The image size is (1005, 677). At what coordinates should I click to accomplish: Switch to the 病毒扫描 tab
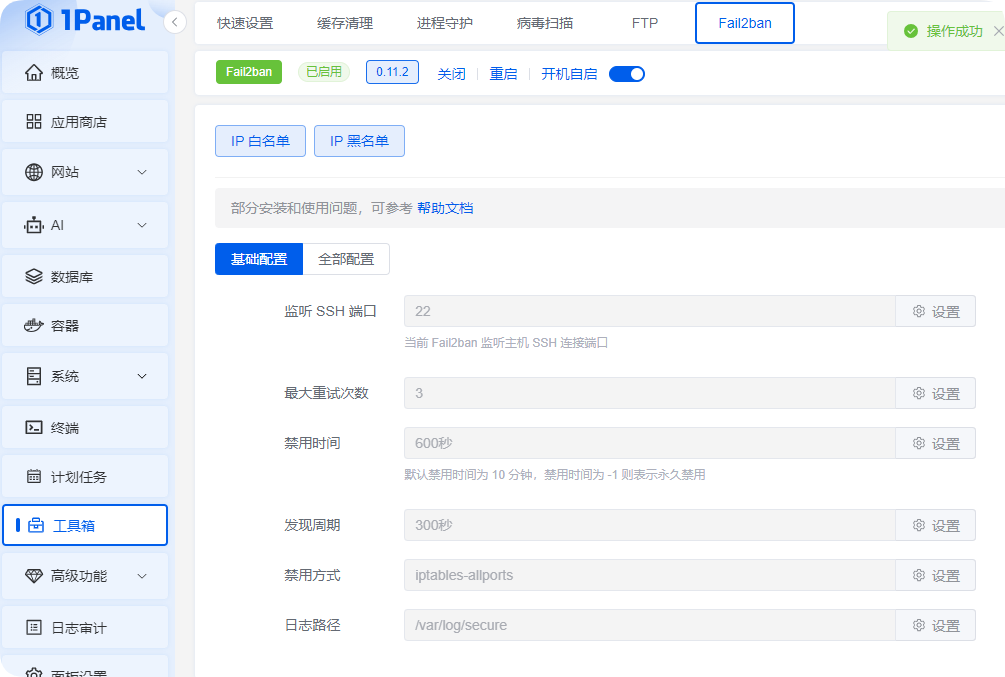coord(545,23)
